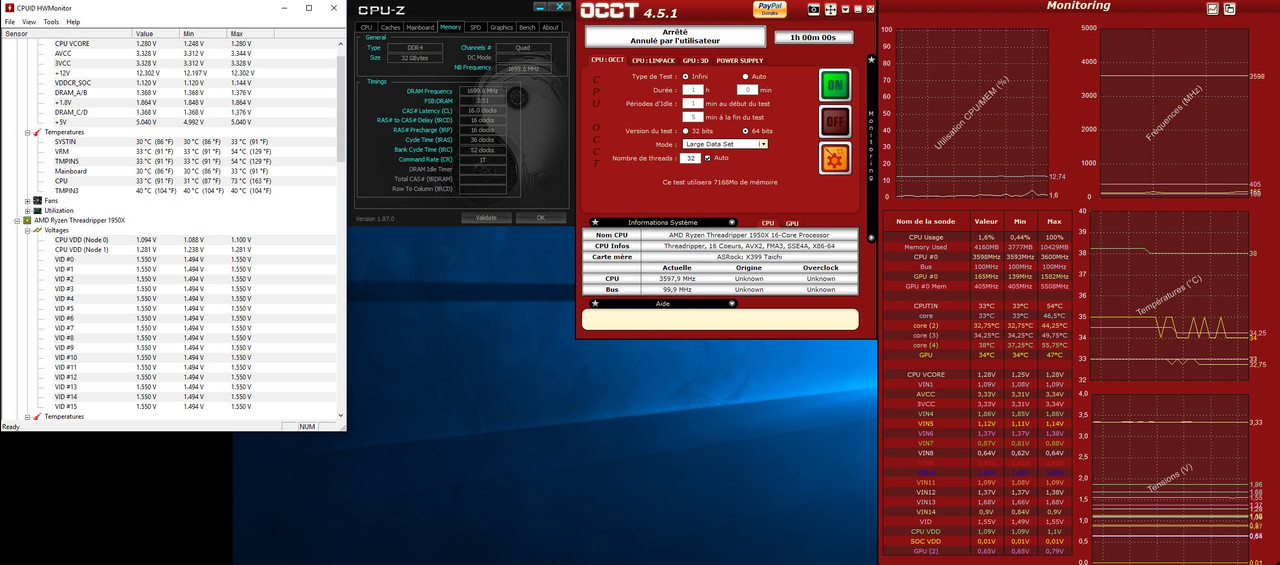Click the OCCT move-window arrows icon
Image resolution: width=1280 pixels, height=565 pixels.
point(831,9)
